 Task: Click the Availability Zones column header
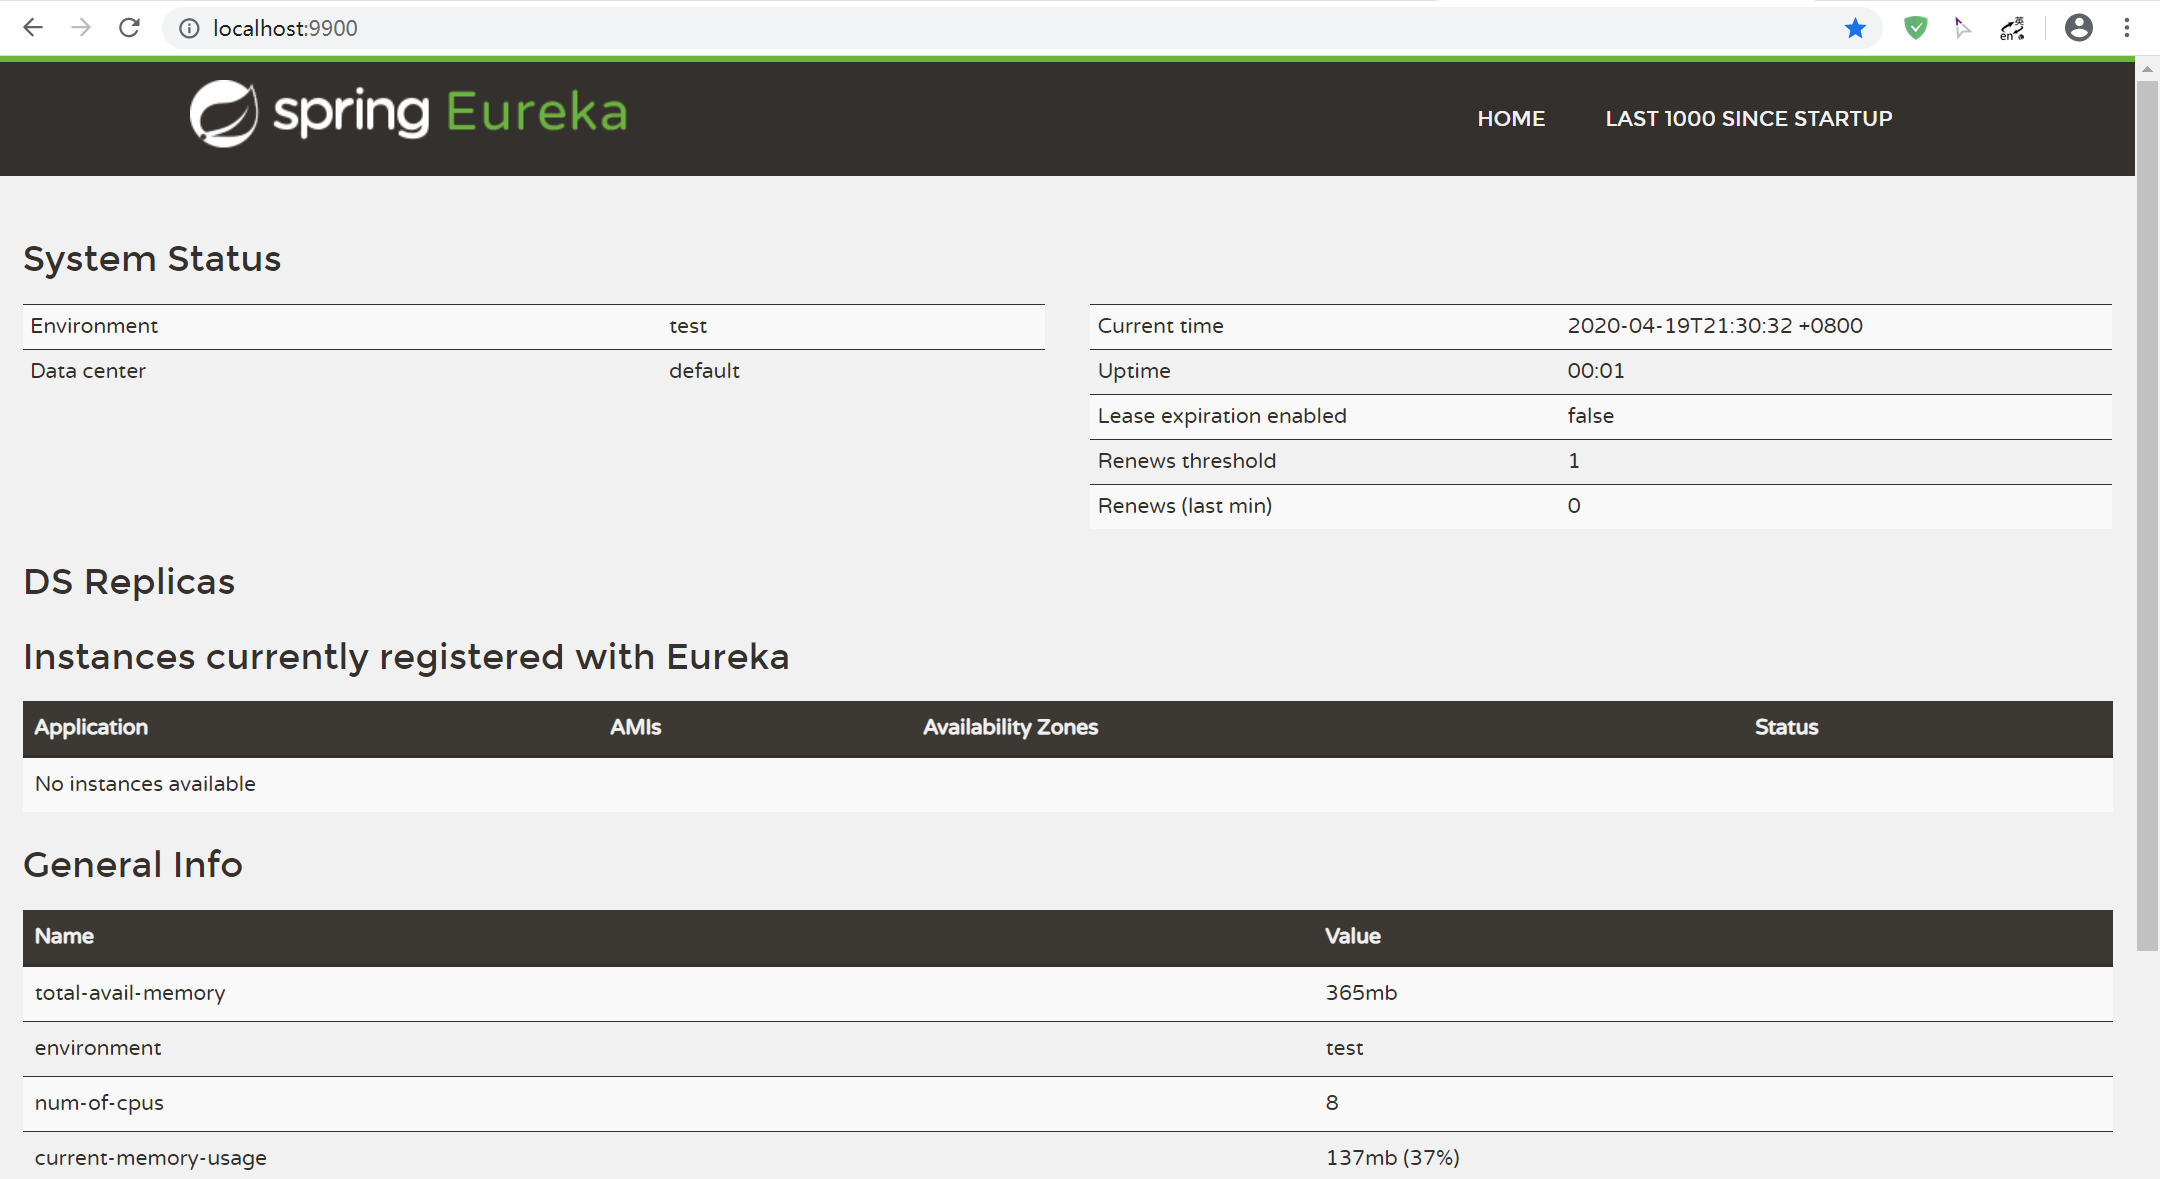coord(1010,727)
